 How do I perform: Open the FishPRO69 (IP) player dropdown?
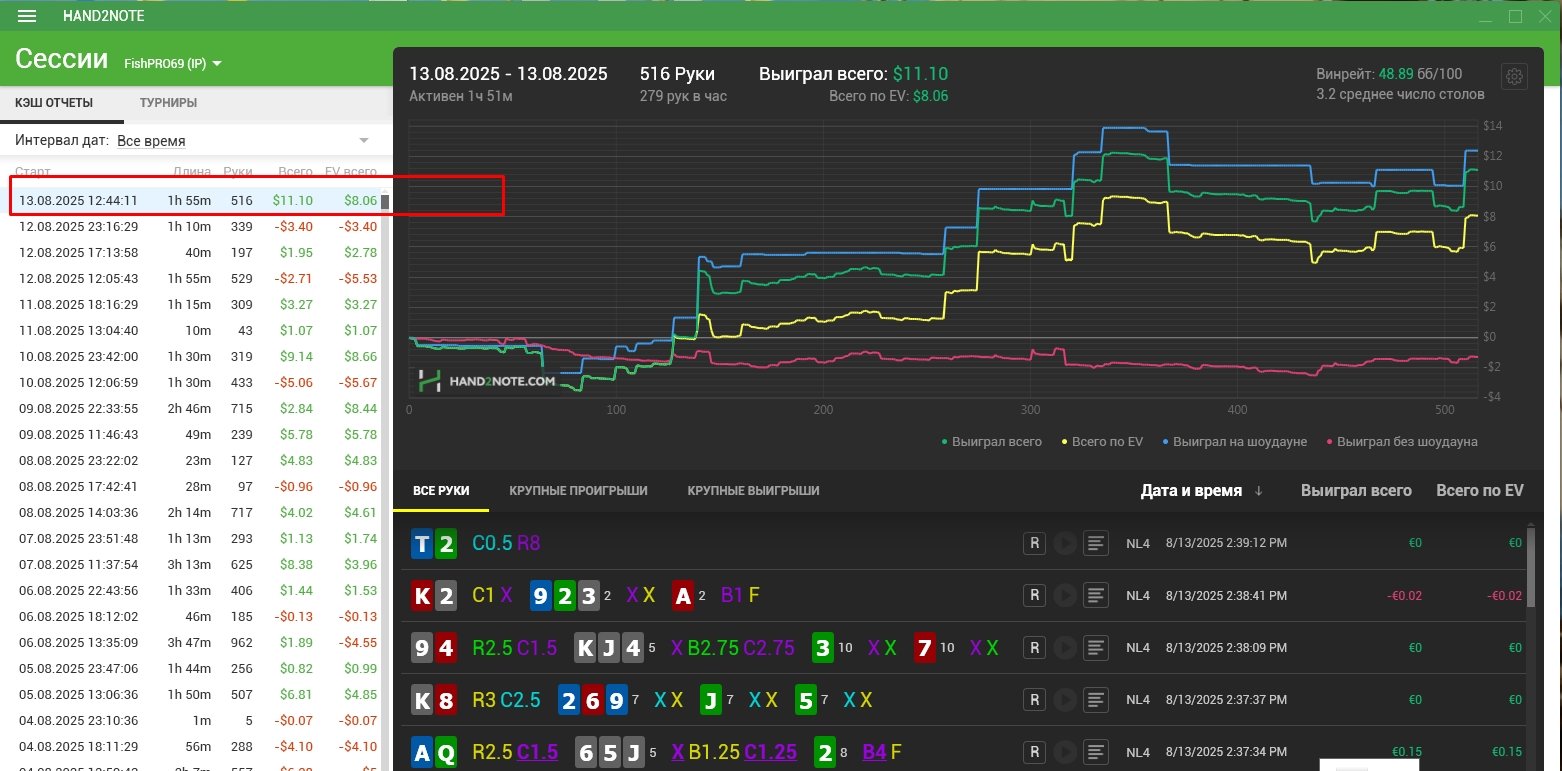pyautogui.click(x=172, y=63)
